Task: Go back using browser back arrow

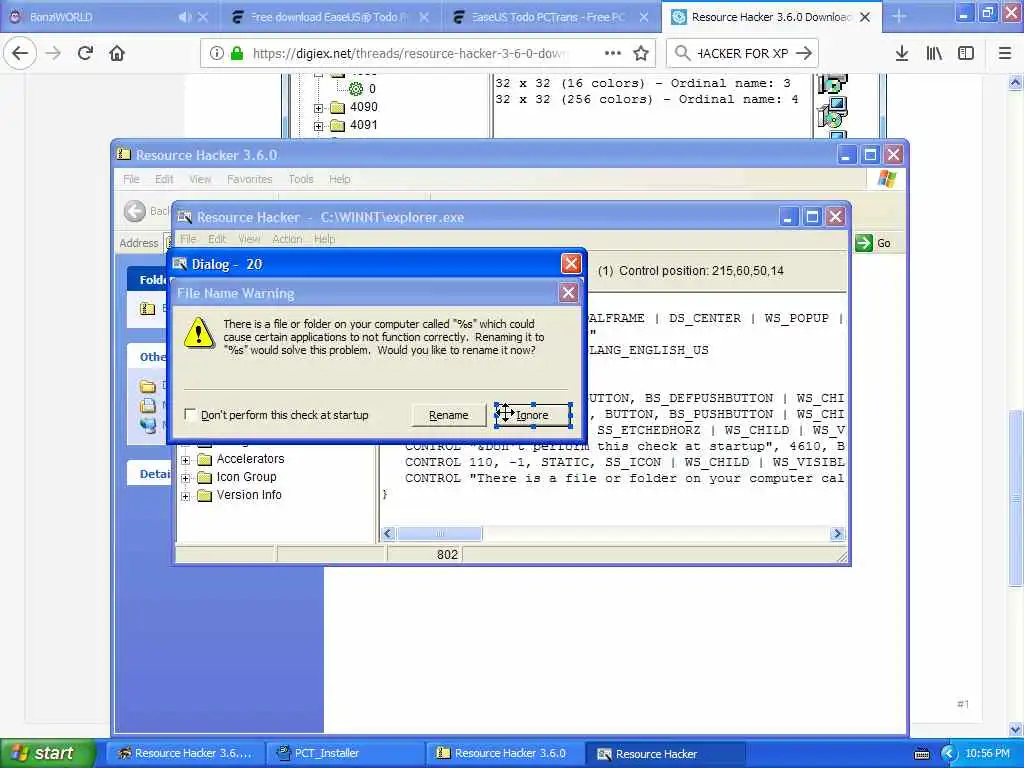Action: coord(20,53)
